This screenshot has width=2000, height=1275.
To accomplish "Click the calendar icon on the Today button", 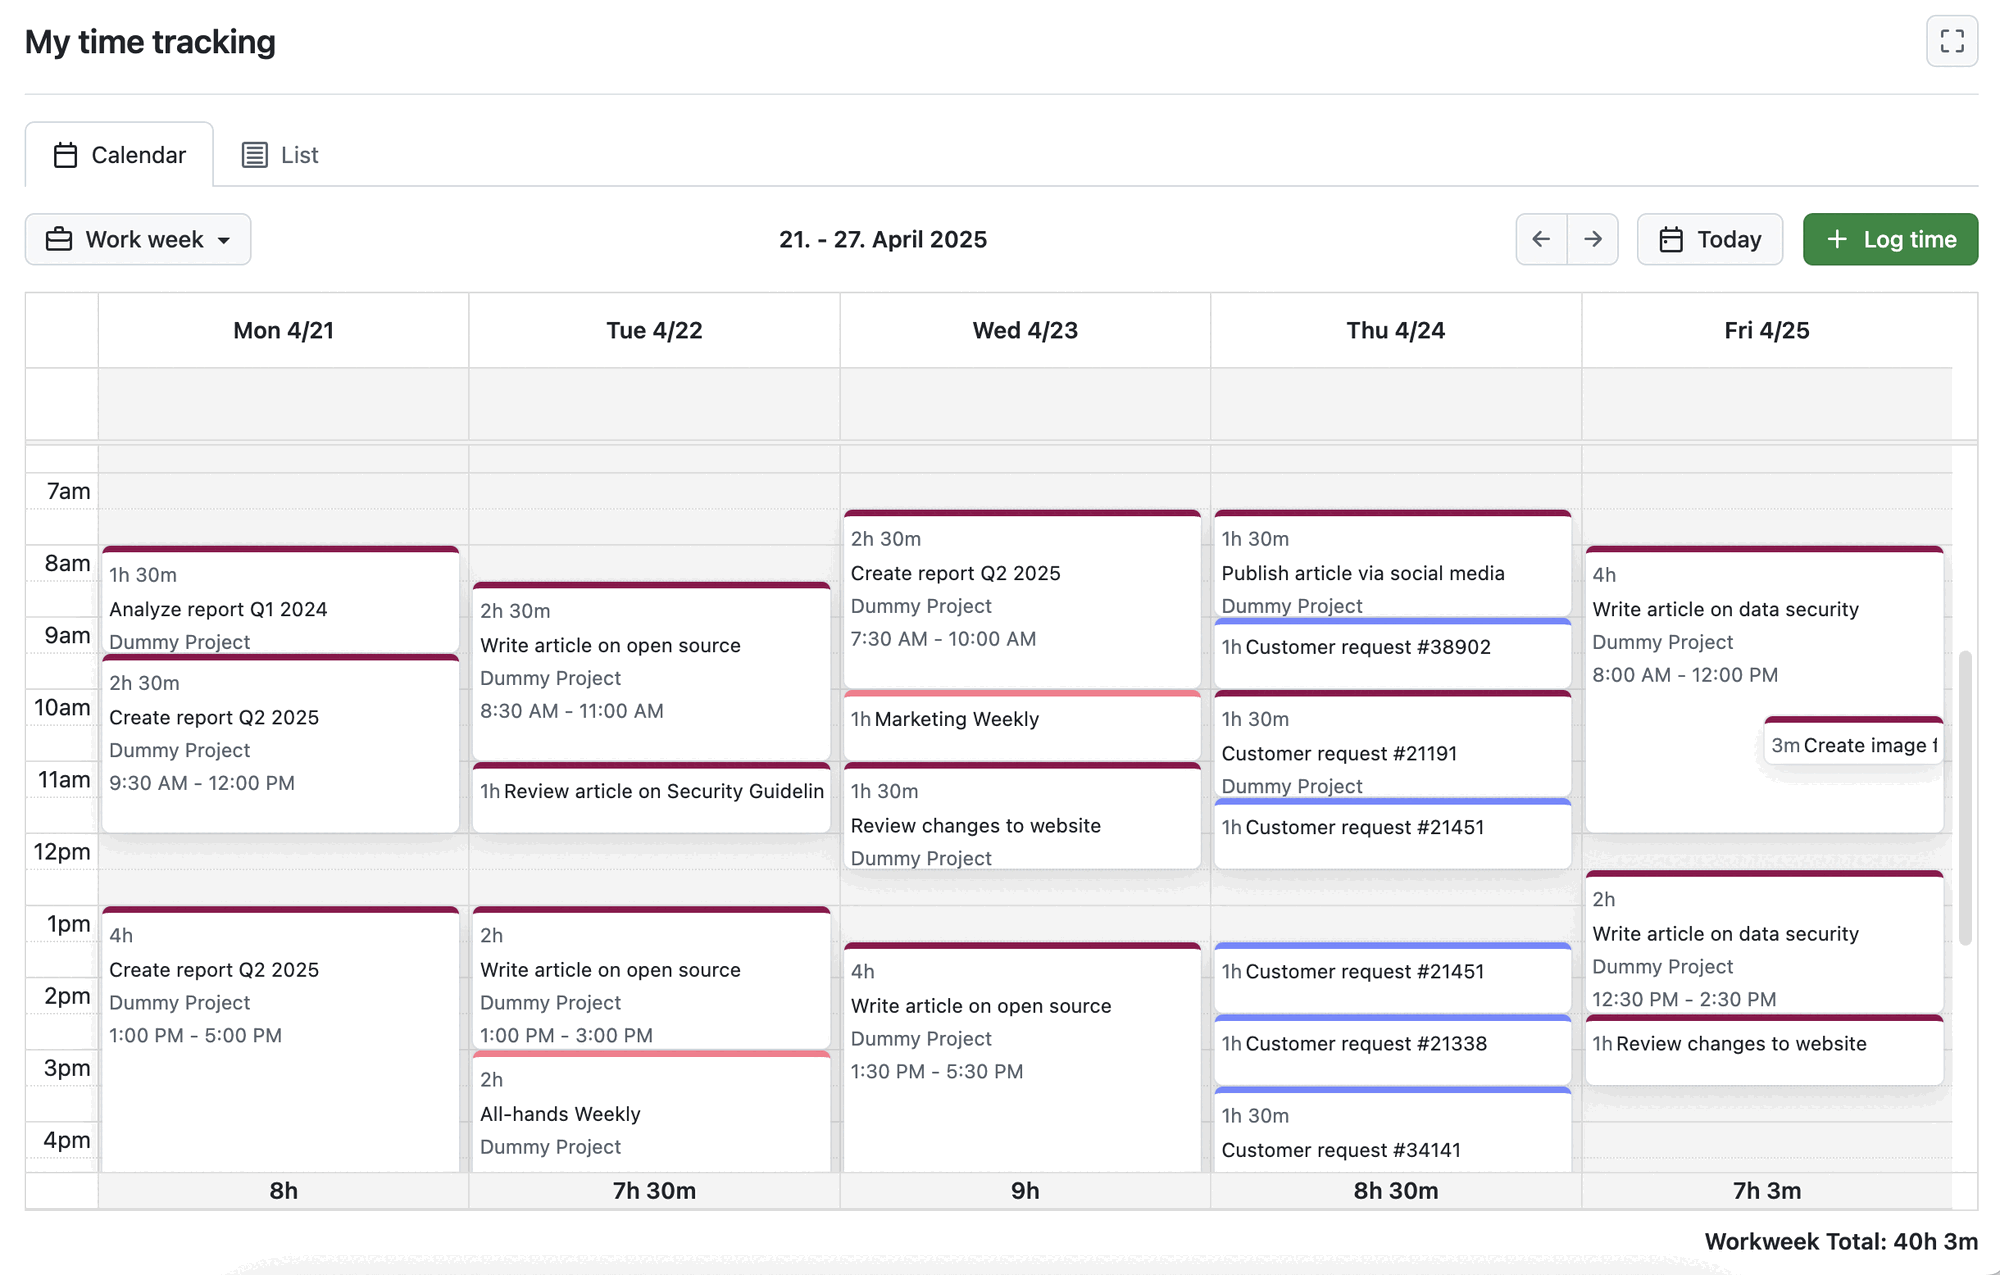I will pos(1672,239).
